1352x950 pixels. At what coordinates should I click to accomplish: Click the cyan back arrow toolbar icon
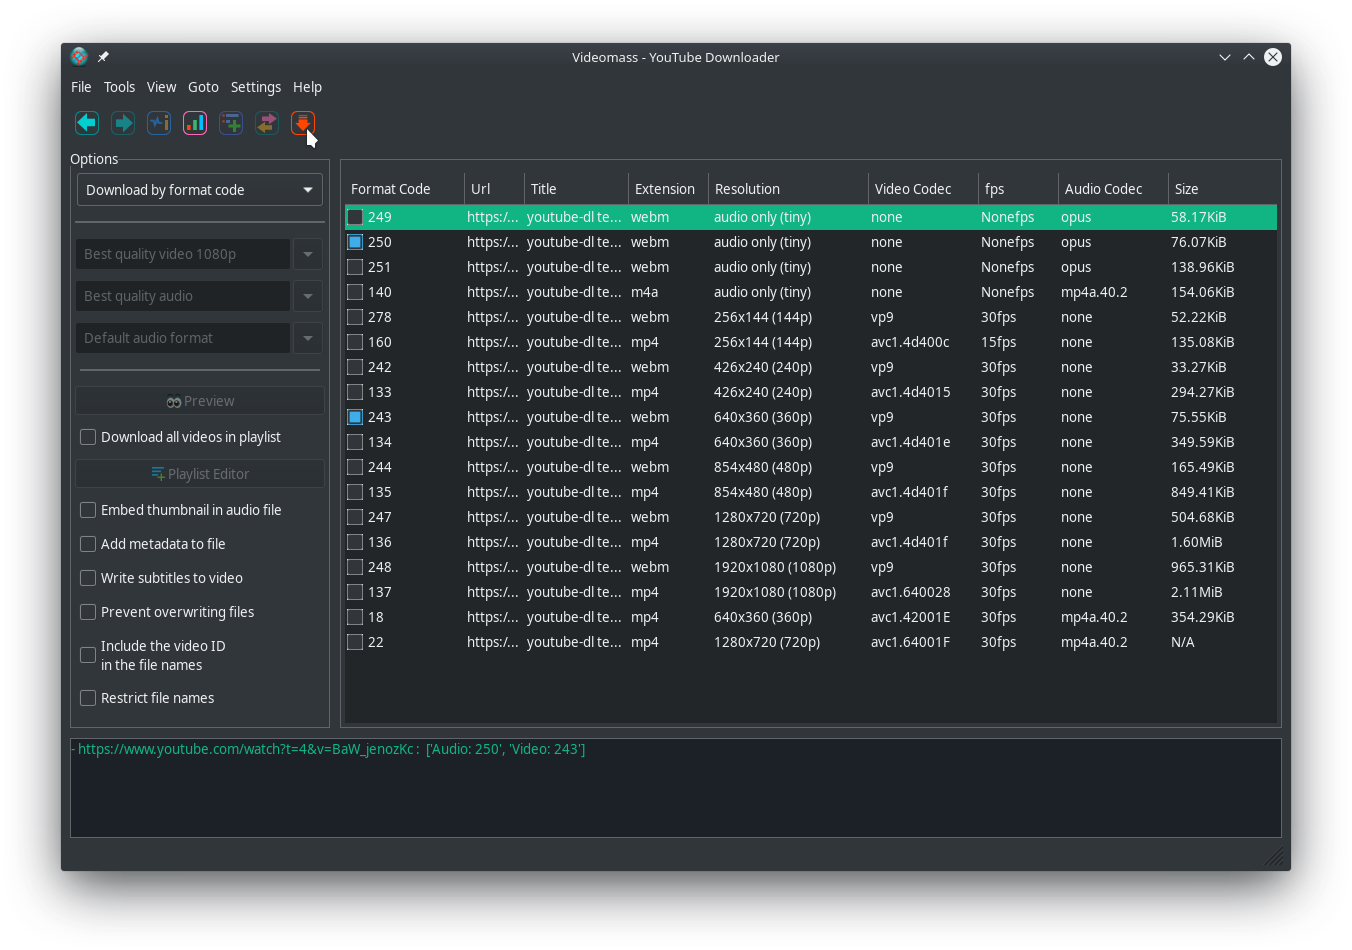point(87,123)
